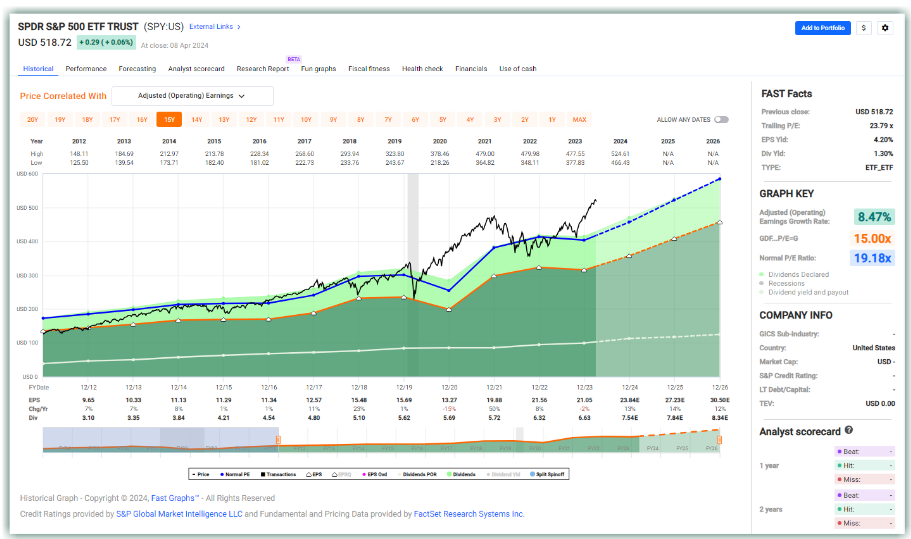Click the External Links chevron arrow
The width and height of the screenshot is (911, 539).
point(239,27)
